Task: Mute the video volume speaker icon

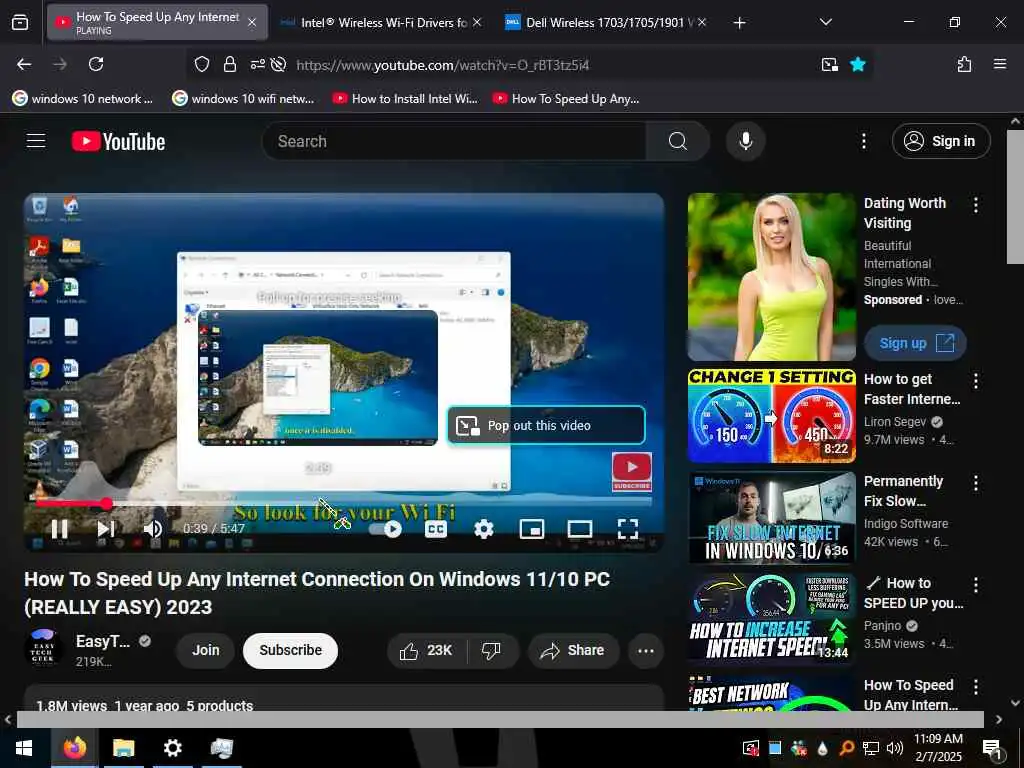Action: pos(153,529)
